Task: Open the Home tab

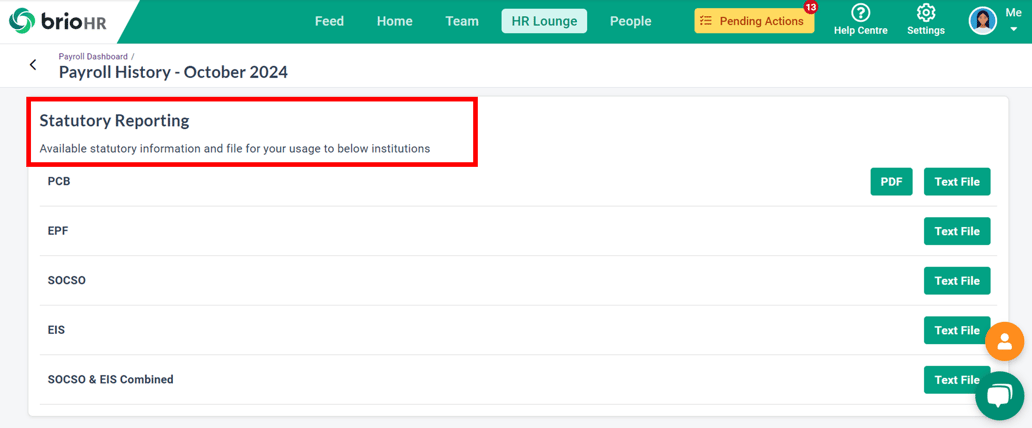Action: tap(394, 21)
